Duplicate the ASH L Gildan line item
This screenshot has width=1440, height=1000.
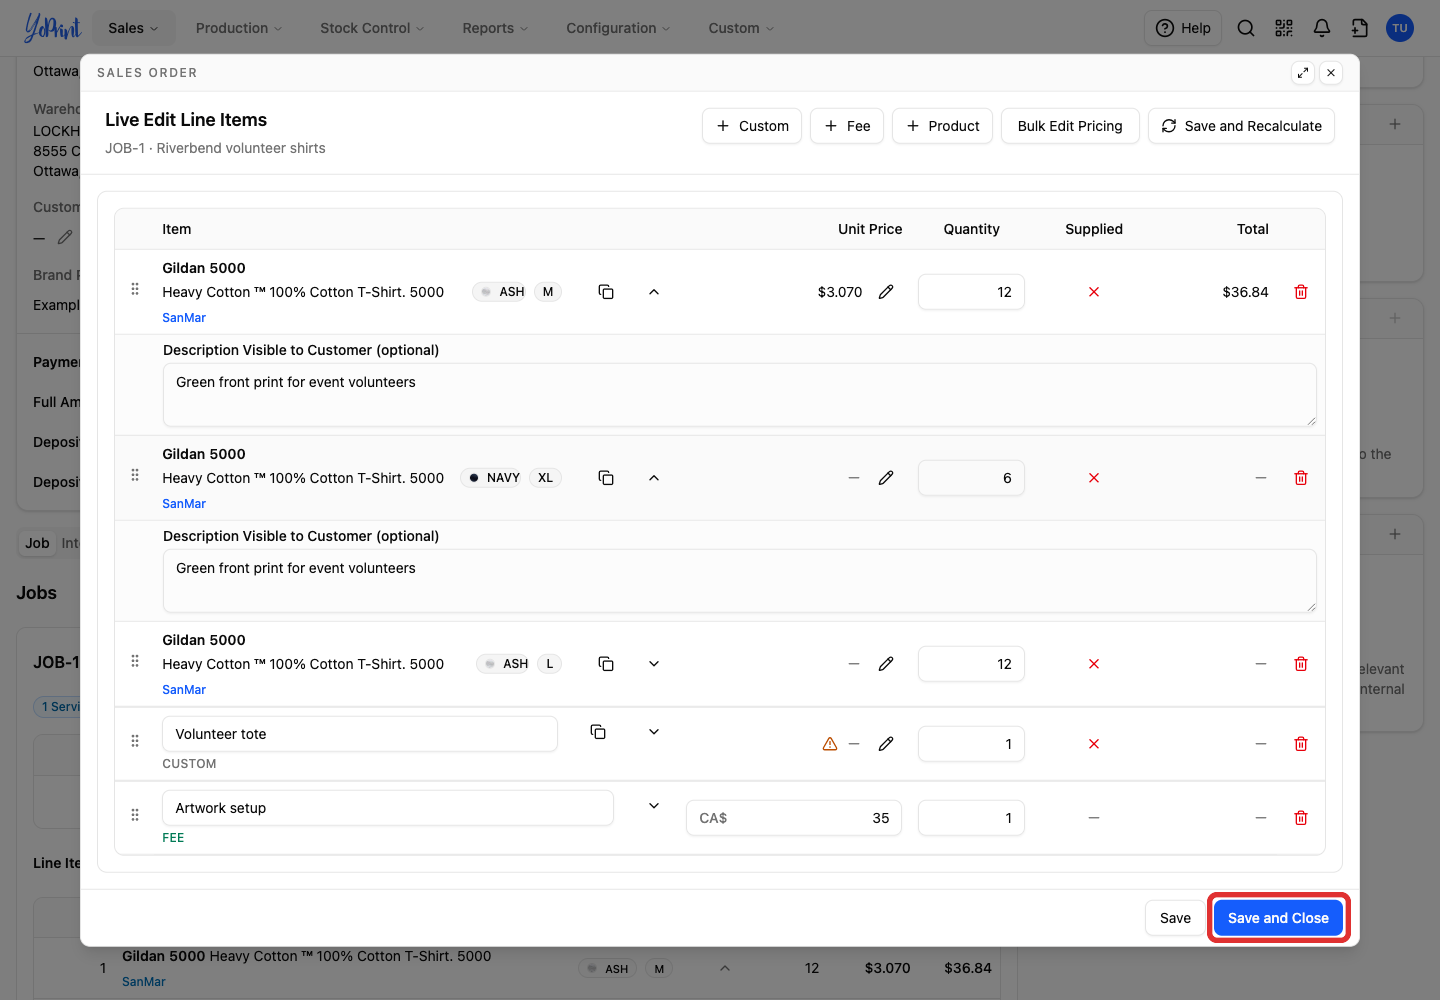[606, 664]
